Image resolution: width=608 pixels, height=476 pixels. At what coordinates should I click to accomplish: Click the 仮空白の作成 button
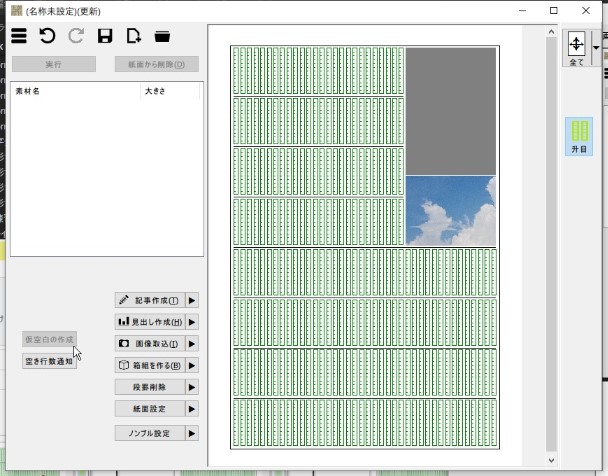(49, 340)
